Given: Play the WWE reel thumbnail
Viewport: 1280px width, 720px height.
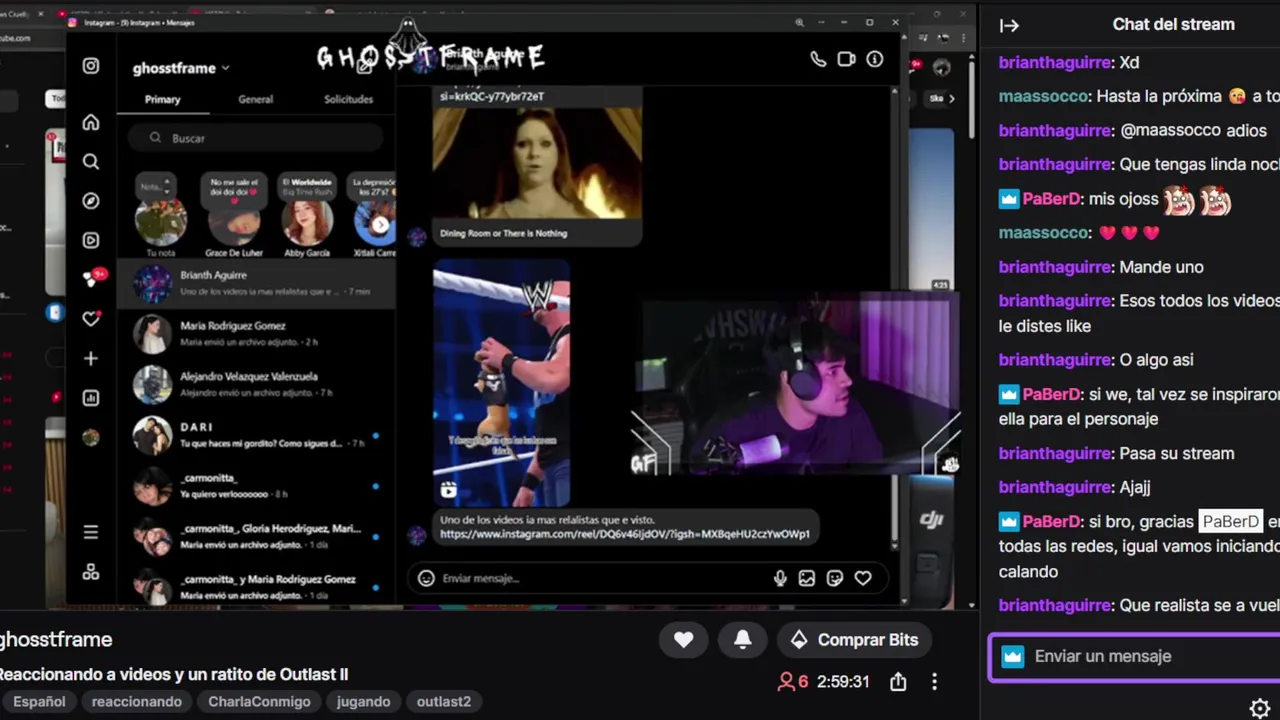Looking at the screenshot, I should point(501,382).
